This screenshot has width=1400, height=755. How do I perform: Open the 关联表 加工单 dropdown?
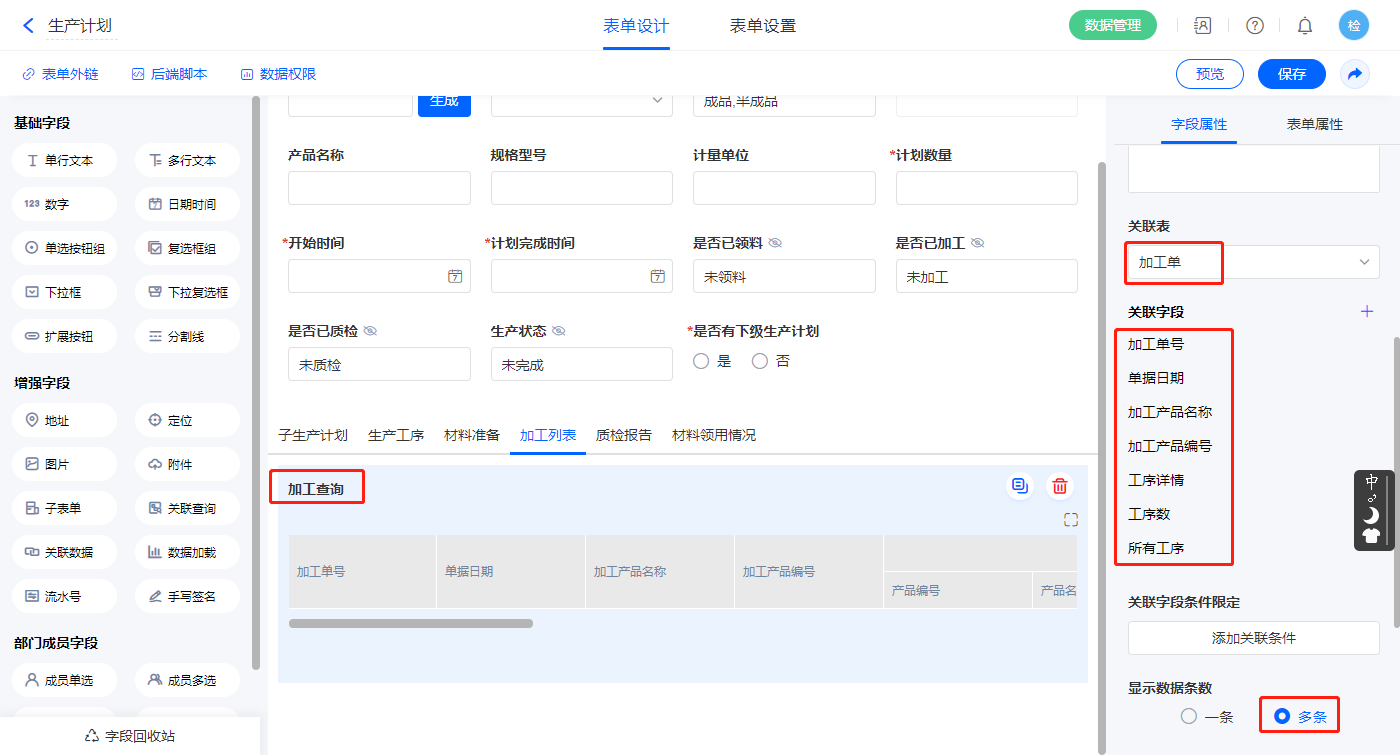1253,262
